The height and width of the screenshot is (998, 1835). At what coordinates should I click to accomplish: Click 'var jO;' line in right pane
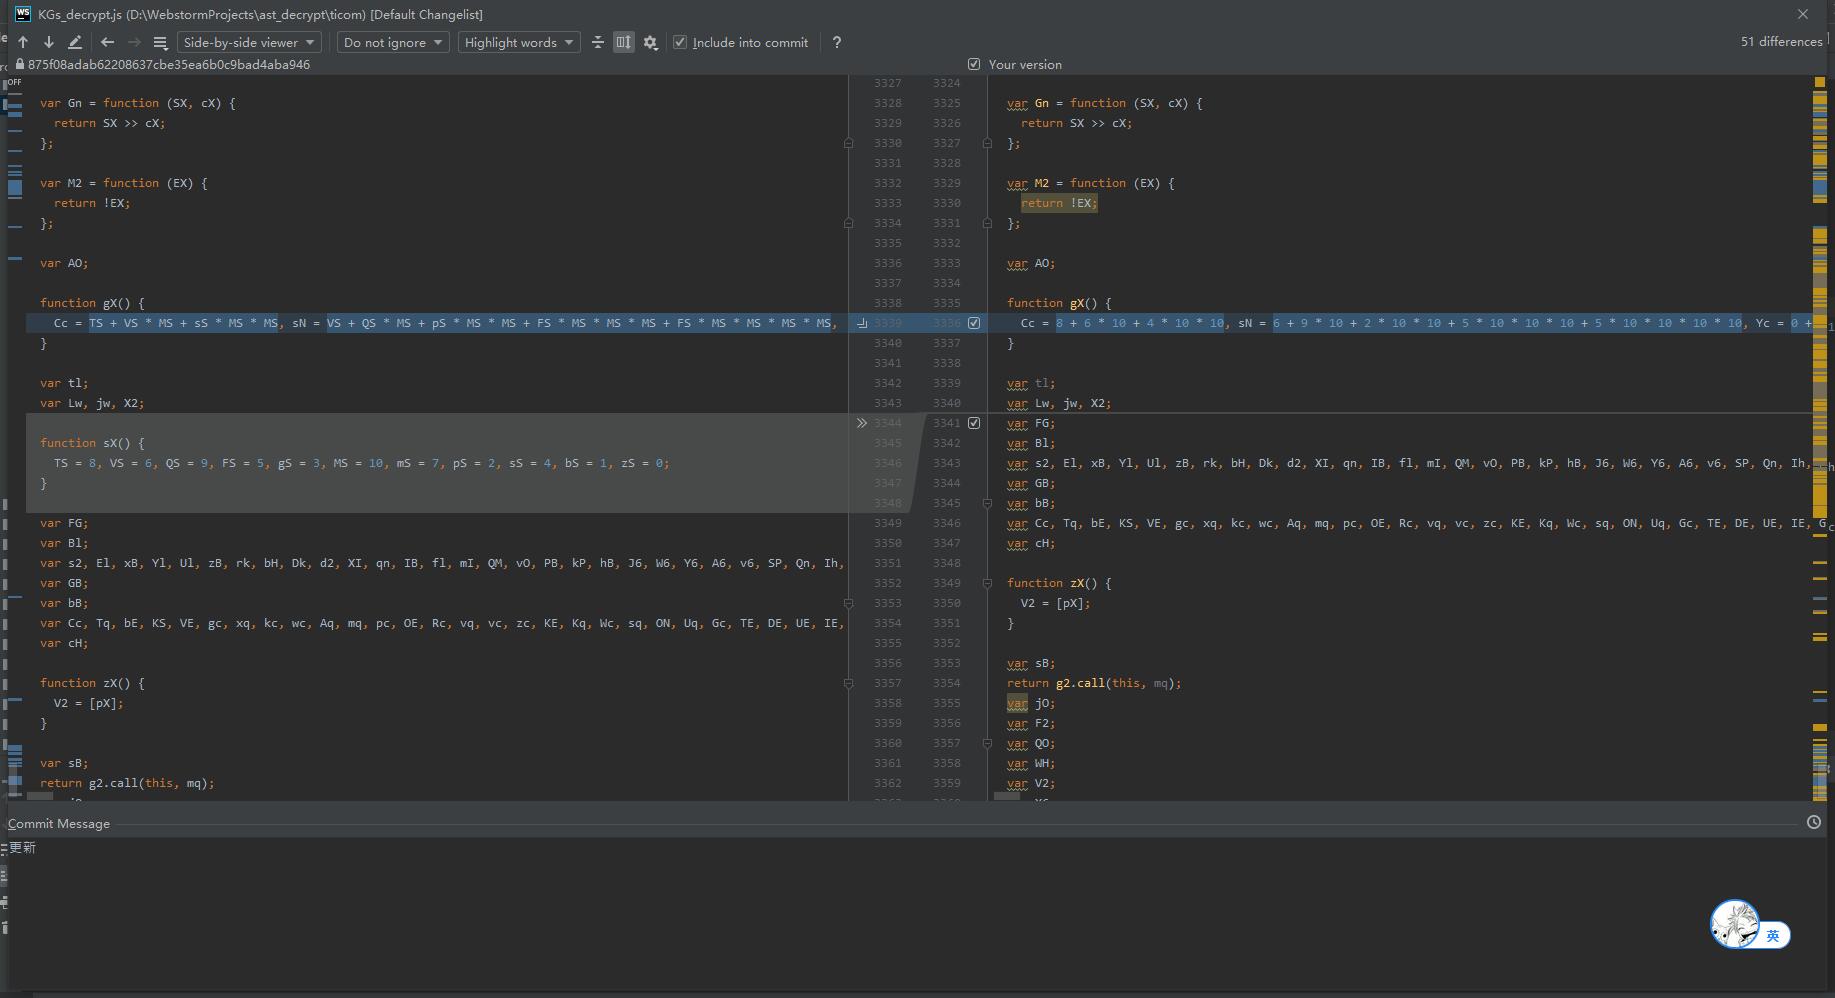[x=1031, y=703]
